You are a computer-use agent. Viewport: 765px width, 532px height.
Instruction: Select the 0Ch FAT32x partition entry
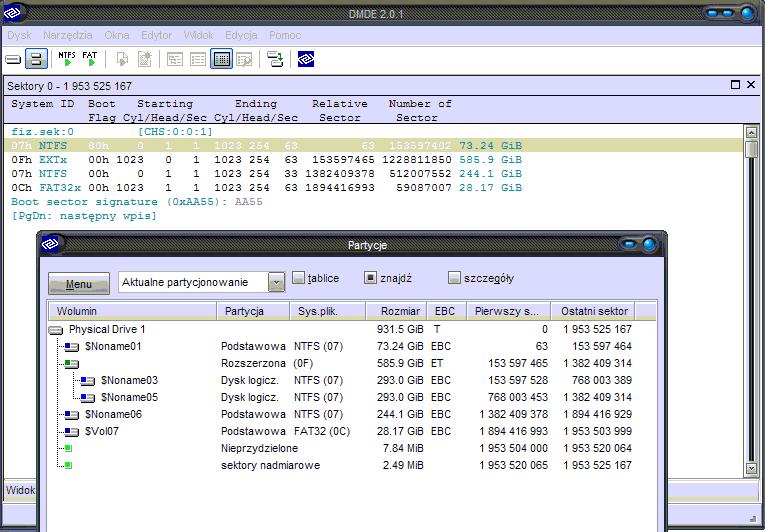[x=266, y=188]
